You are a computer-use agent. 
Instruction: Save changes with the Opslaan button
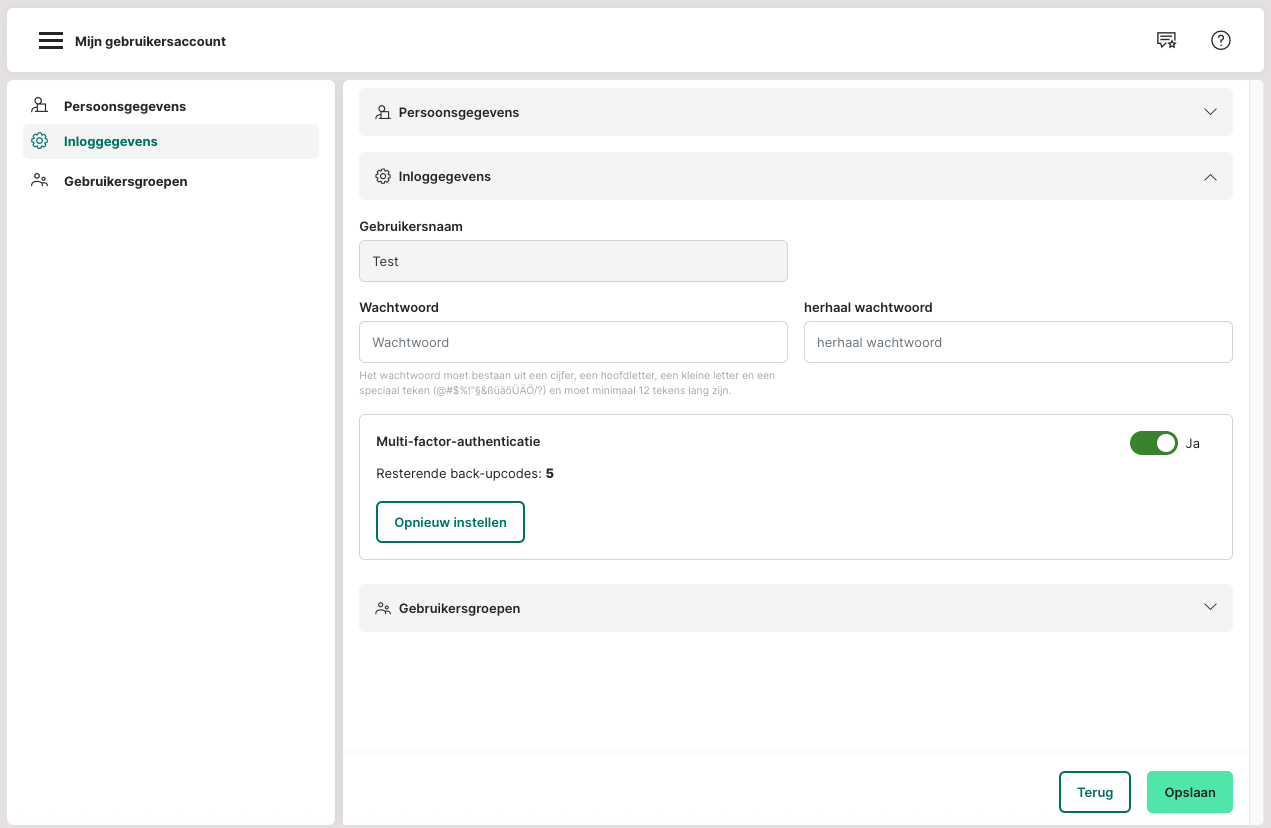click(x=1189, y=792)
